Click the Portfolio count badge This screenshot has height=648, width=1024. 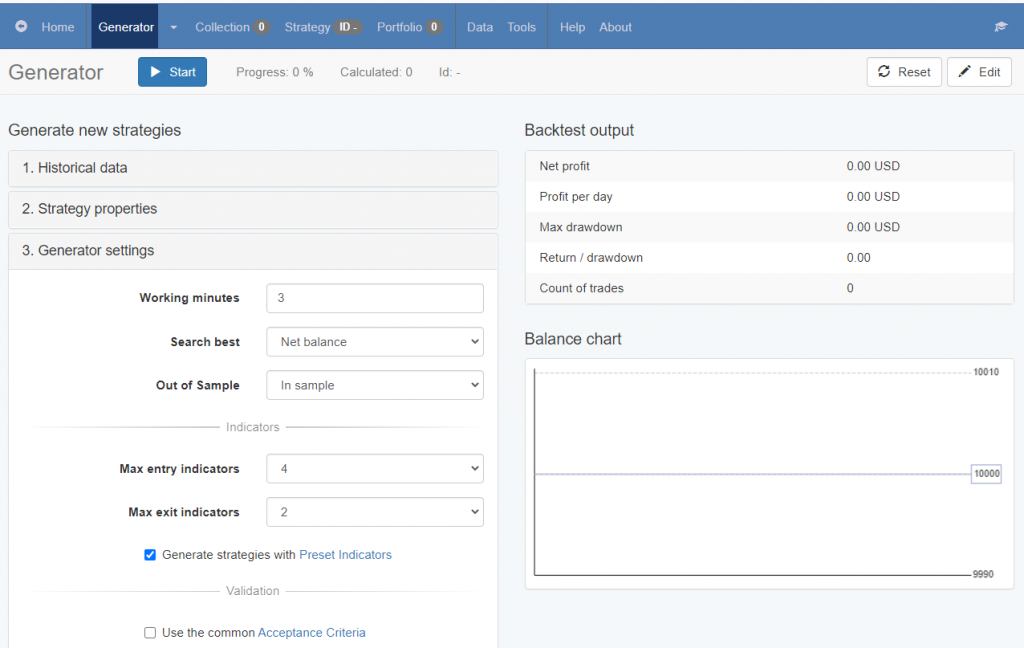tap(434, 27)
